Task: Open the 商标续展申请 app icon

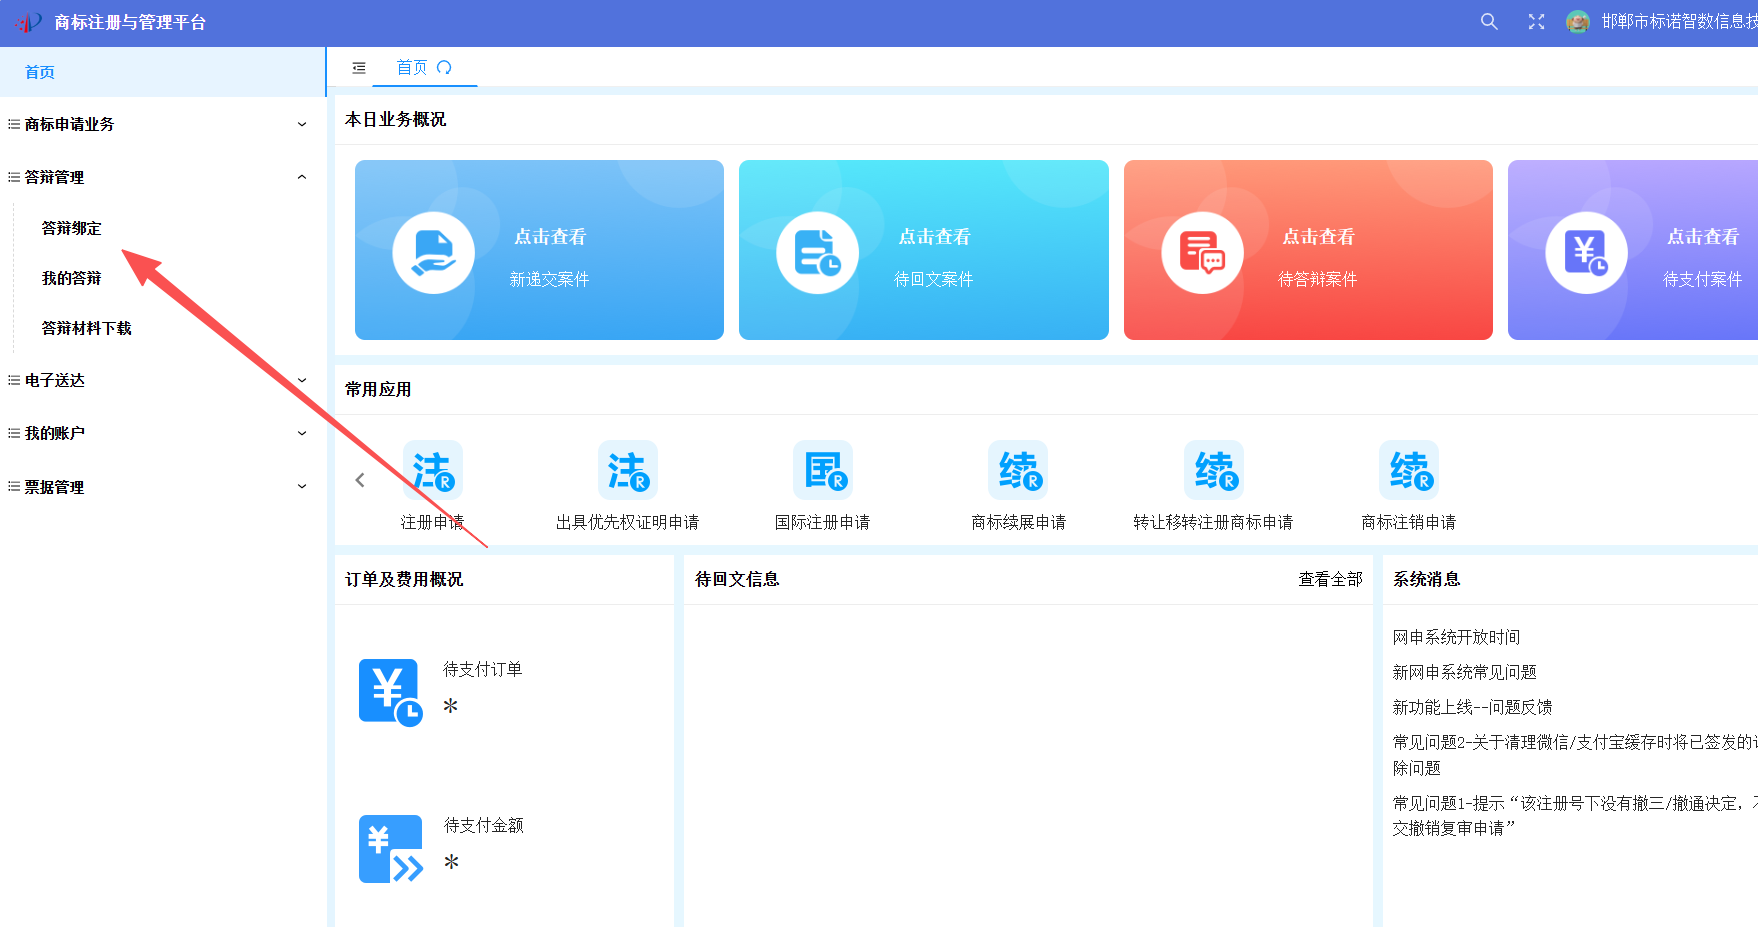Action: 1018,470
